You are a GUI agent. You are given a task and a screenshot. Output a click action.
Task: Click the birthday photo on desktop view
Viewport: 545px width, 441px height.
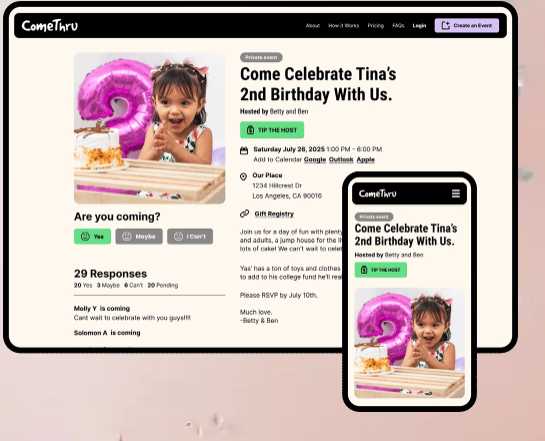tap(149, 128)
